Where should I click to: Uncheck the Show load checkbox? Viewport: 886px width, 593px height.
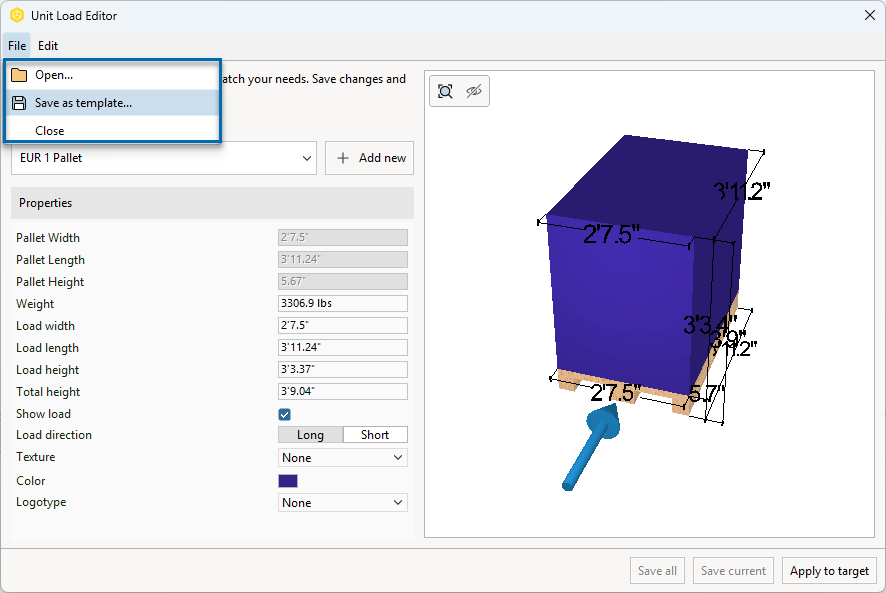click(x=285, y=414)
